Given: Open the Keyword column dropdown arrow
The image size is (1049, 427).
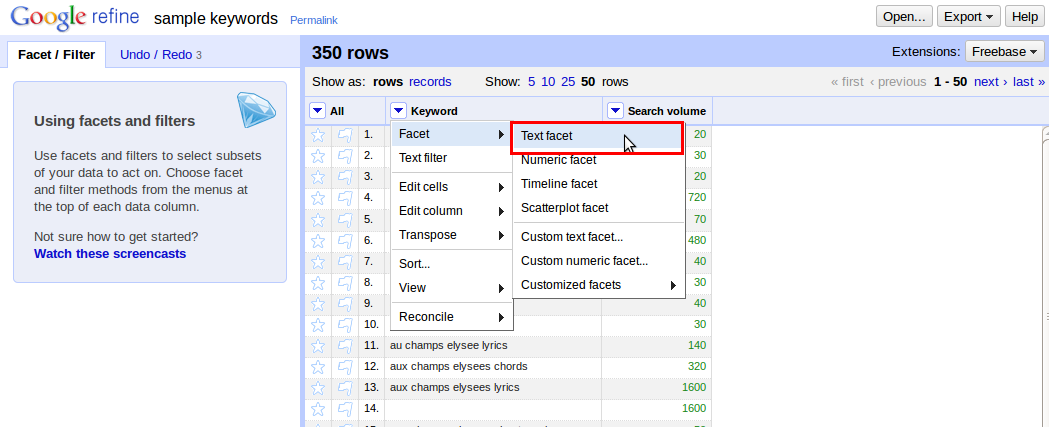Looking at the screenshot, I should (398, 111).
